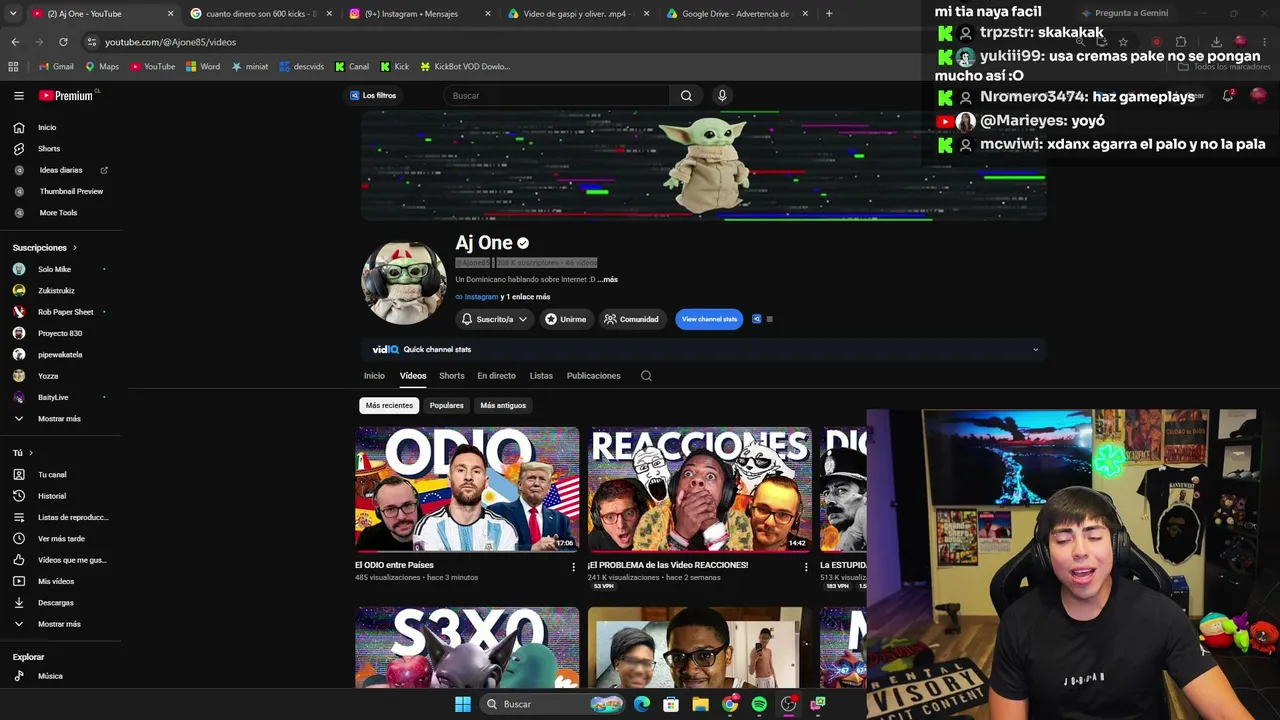The image size is (1280, 720).
Task: Switch to the Instagram Mensajes browser tab
Action: (x=419, y=14)
